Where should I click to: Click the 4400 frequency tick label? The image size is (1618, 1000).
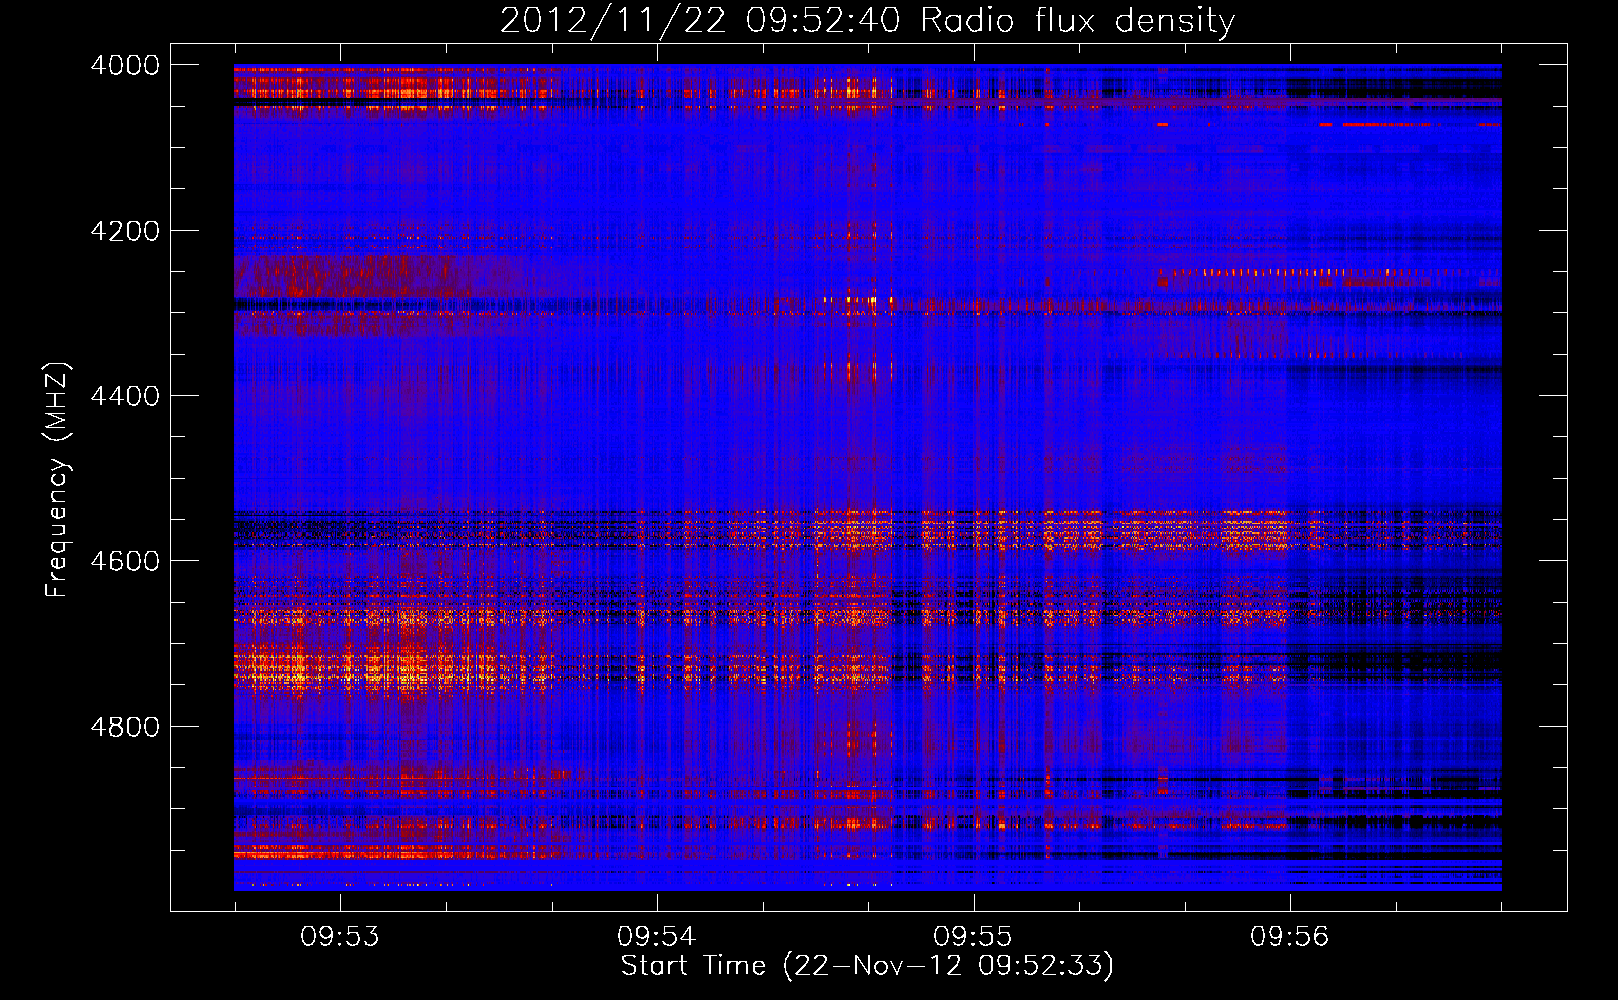click(125, 396)
